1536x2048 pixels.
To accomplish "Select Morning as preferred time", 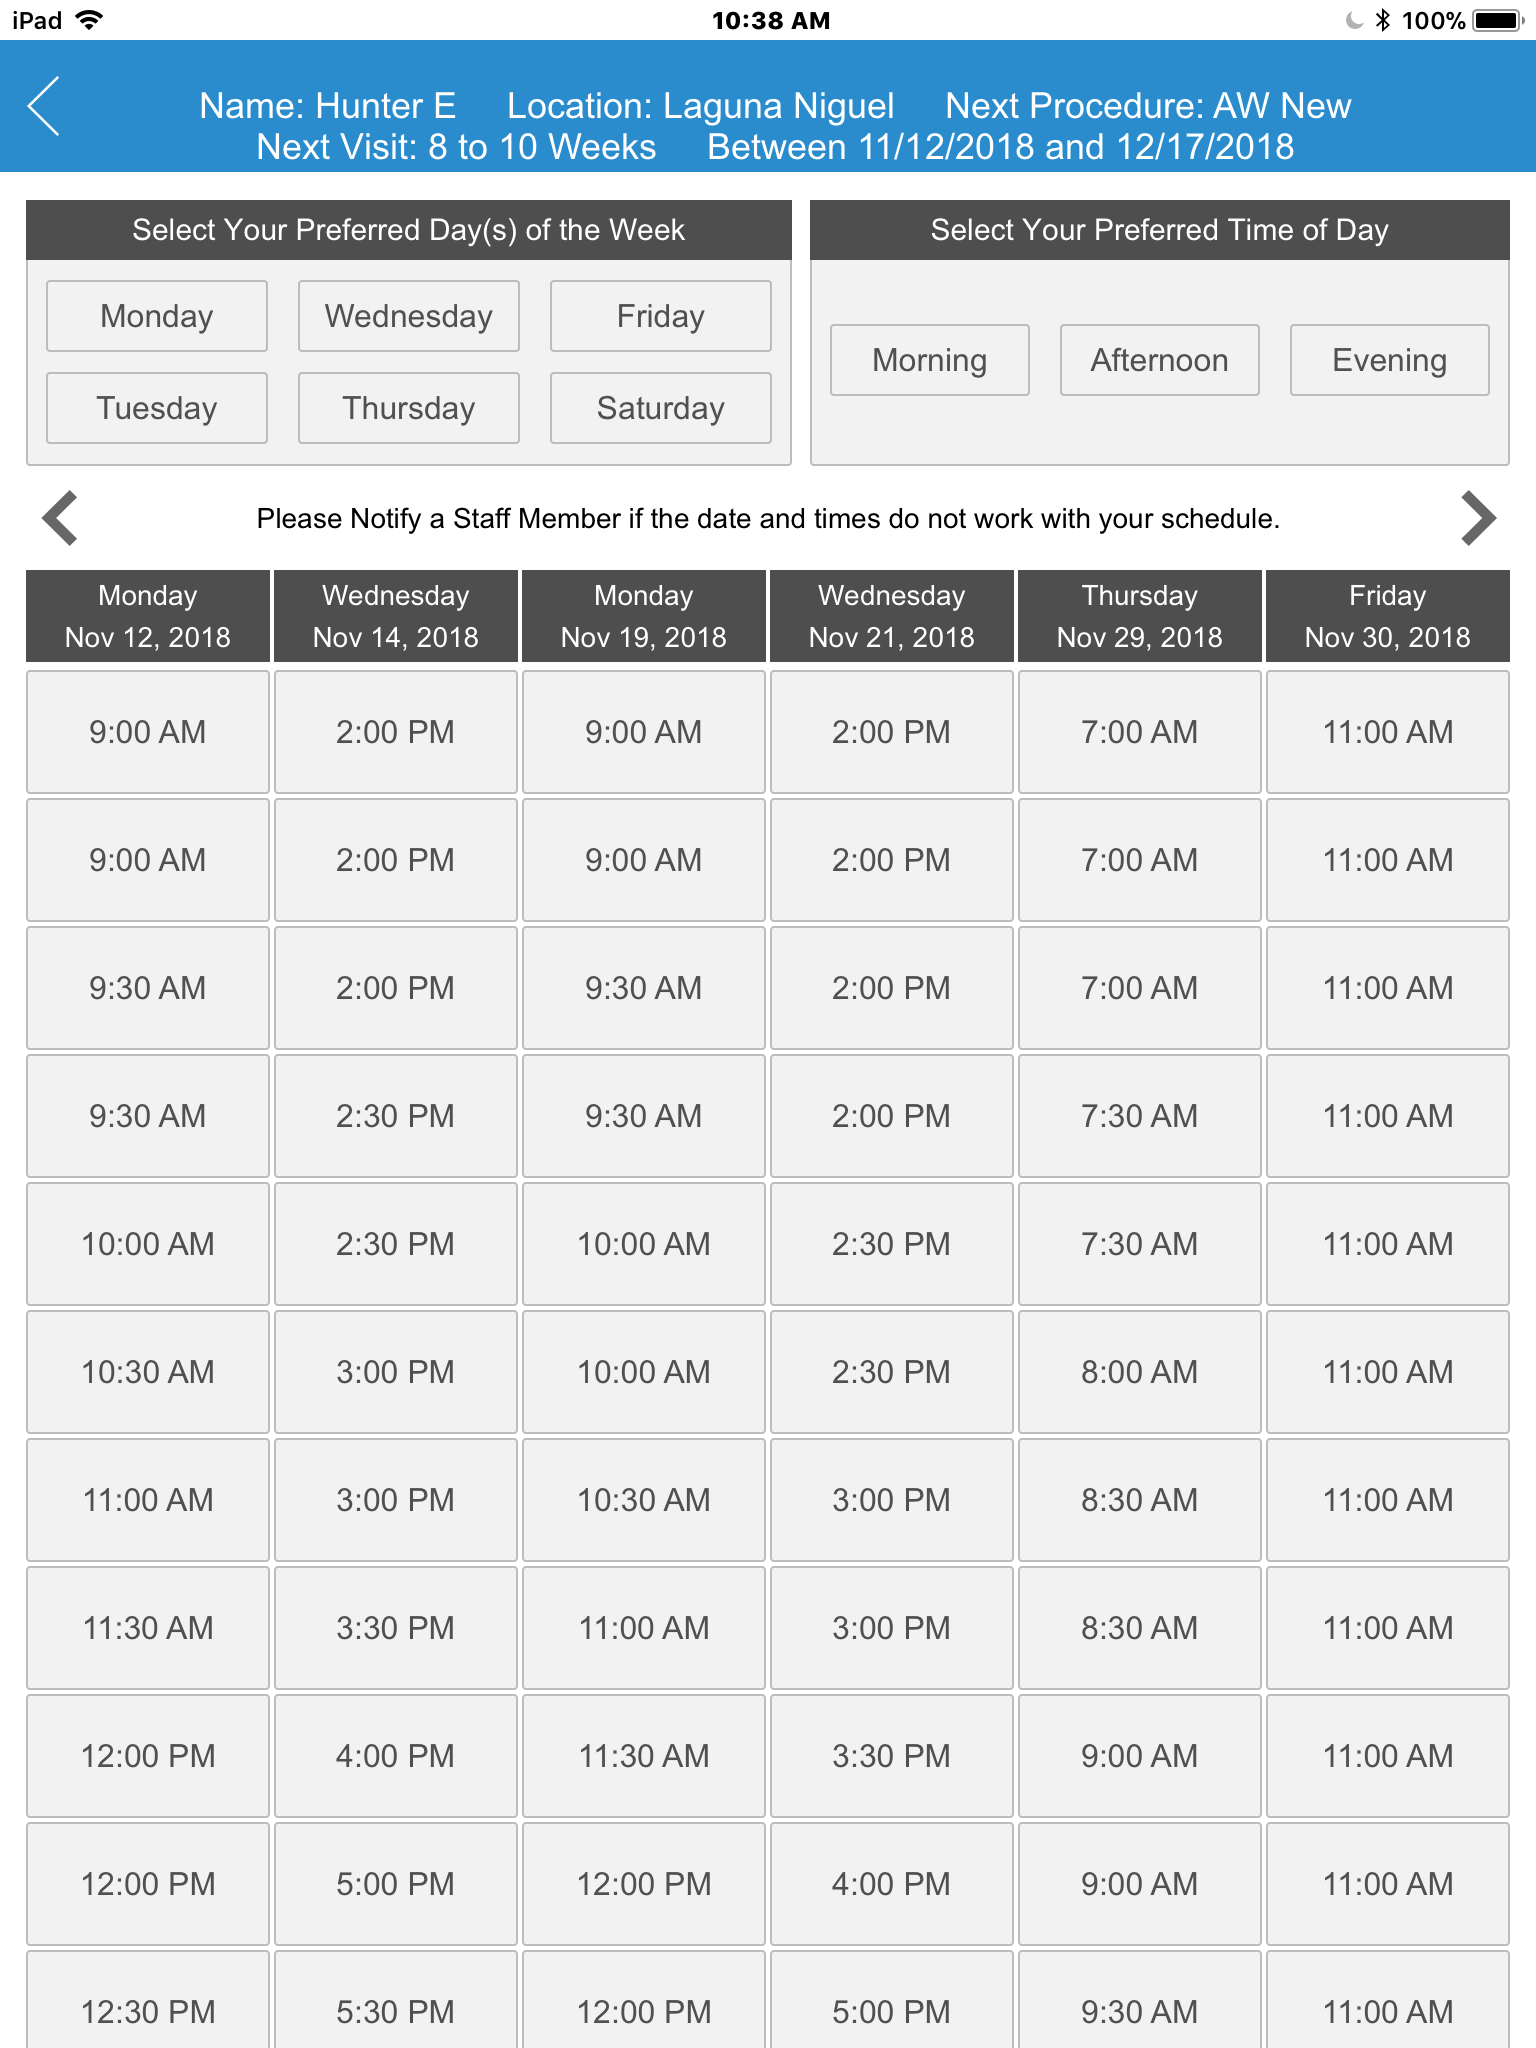I will pyautogui.click(x=929, y=360).
